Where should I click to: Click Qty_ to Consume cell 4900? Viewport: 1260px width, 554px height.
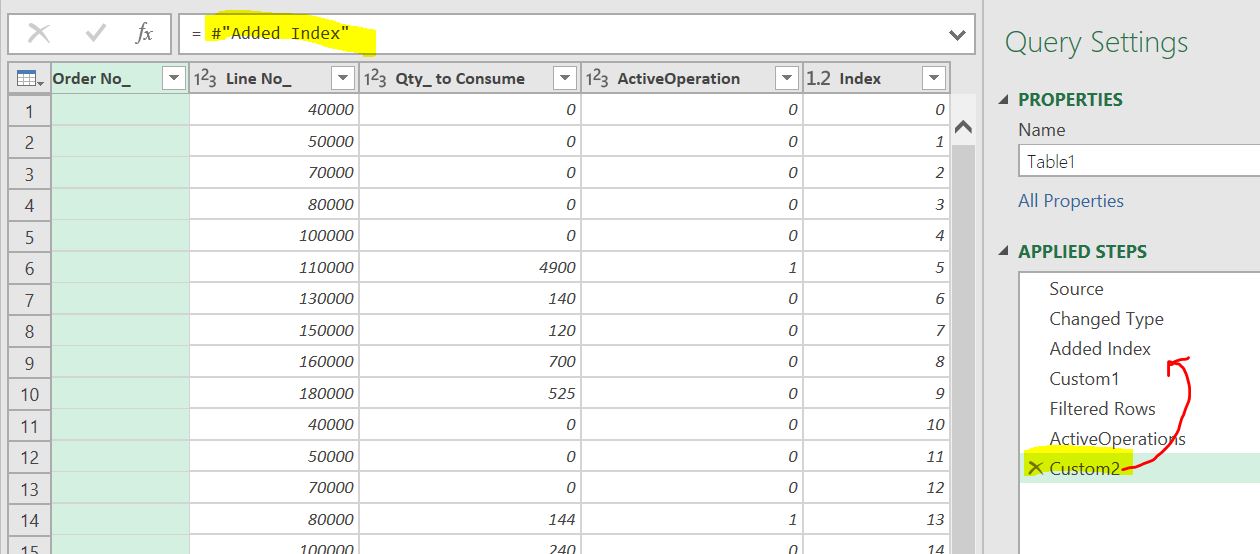pos(470,268)
